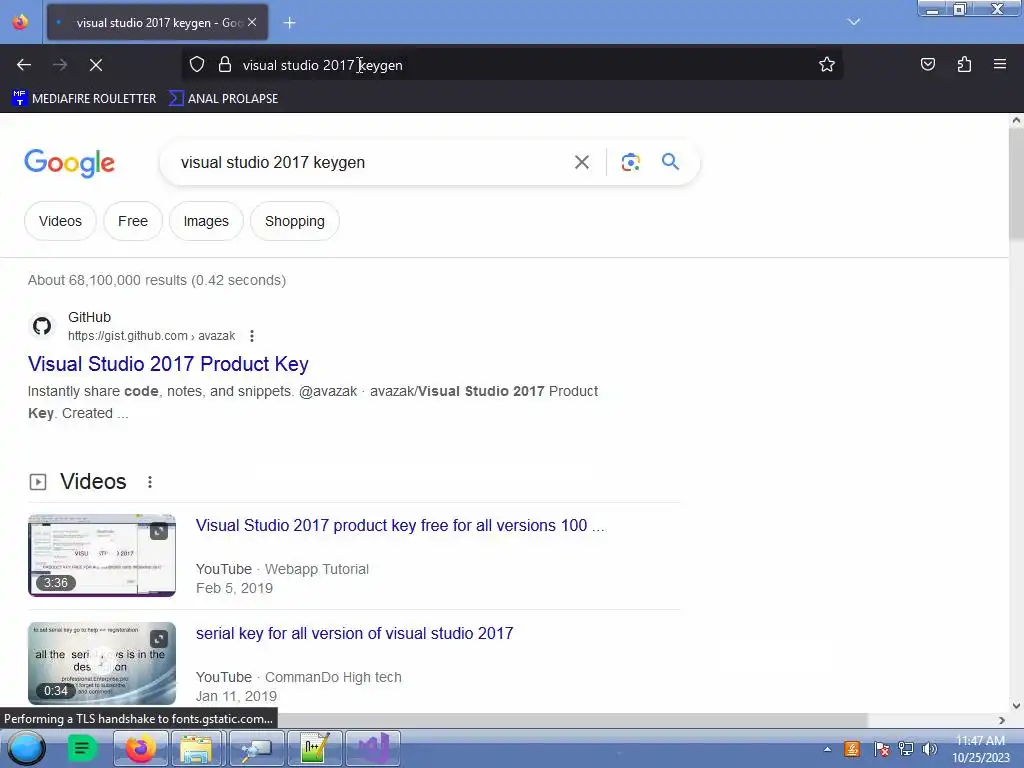Image resolution: width=1024 pixels, height=768 pixels.
Task: Open MEDIAFIRE ROULETTER bookmark
Action: click(84, 99)
